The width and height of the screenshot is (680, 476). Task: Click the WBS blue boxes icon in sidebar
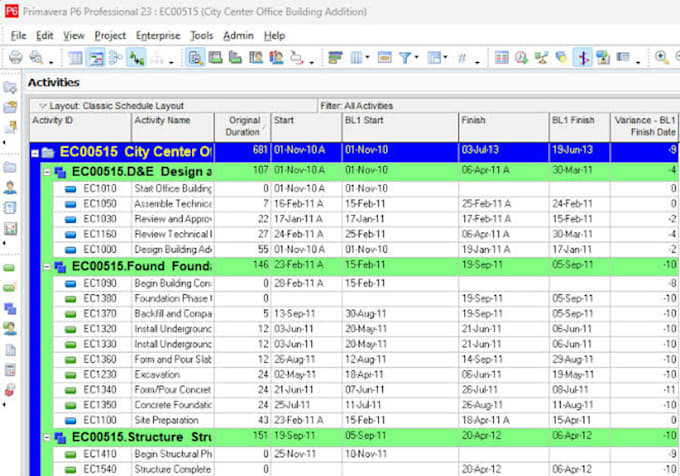[10, 308]
